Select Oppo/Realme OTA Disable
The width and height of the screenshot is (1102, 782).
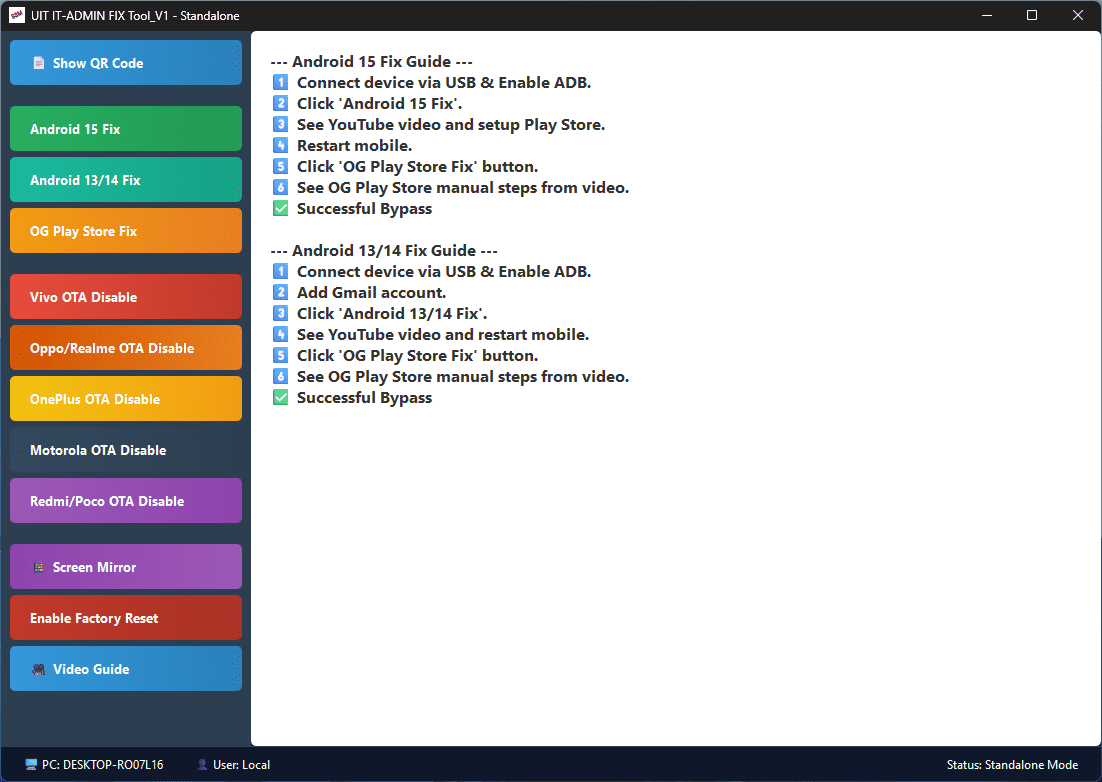click(x=126, y=348)
